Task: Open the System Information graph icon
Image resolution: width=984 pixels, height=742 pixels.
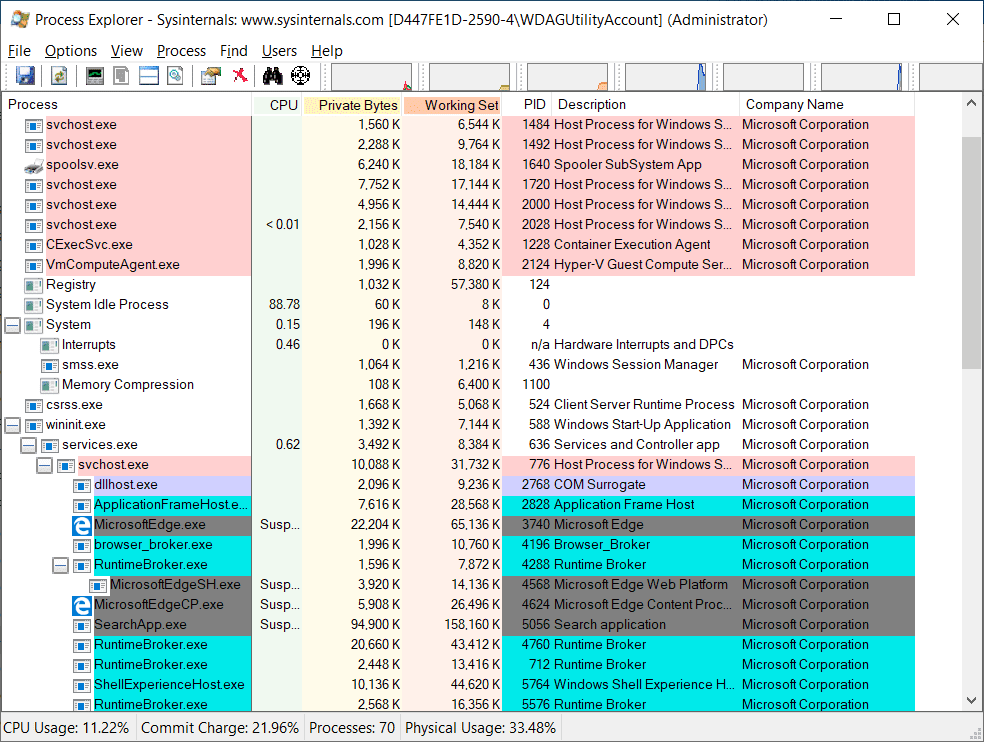Action: 95,76
